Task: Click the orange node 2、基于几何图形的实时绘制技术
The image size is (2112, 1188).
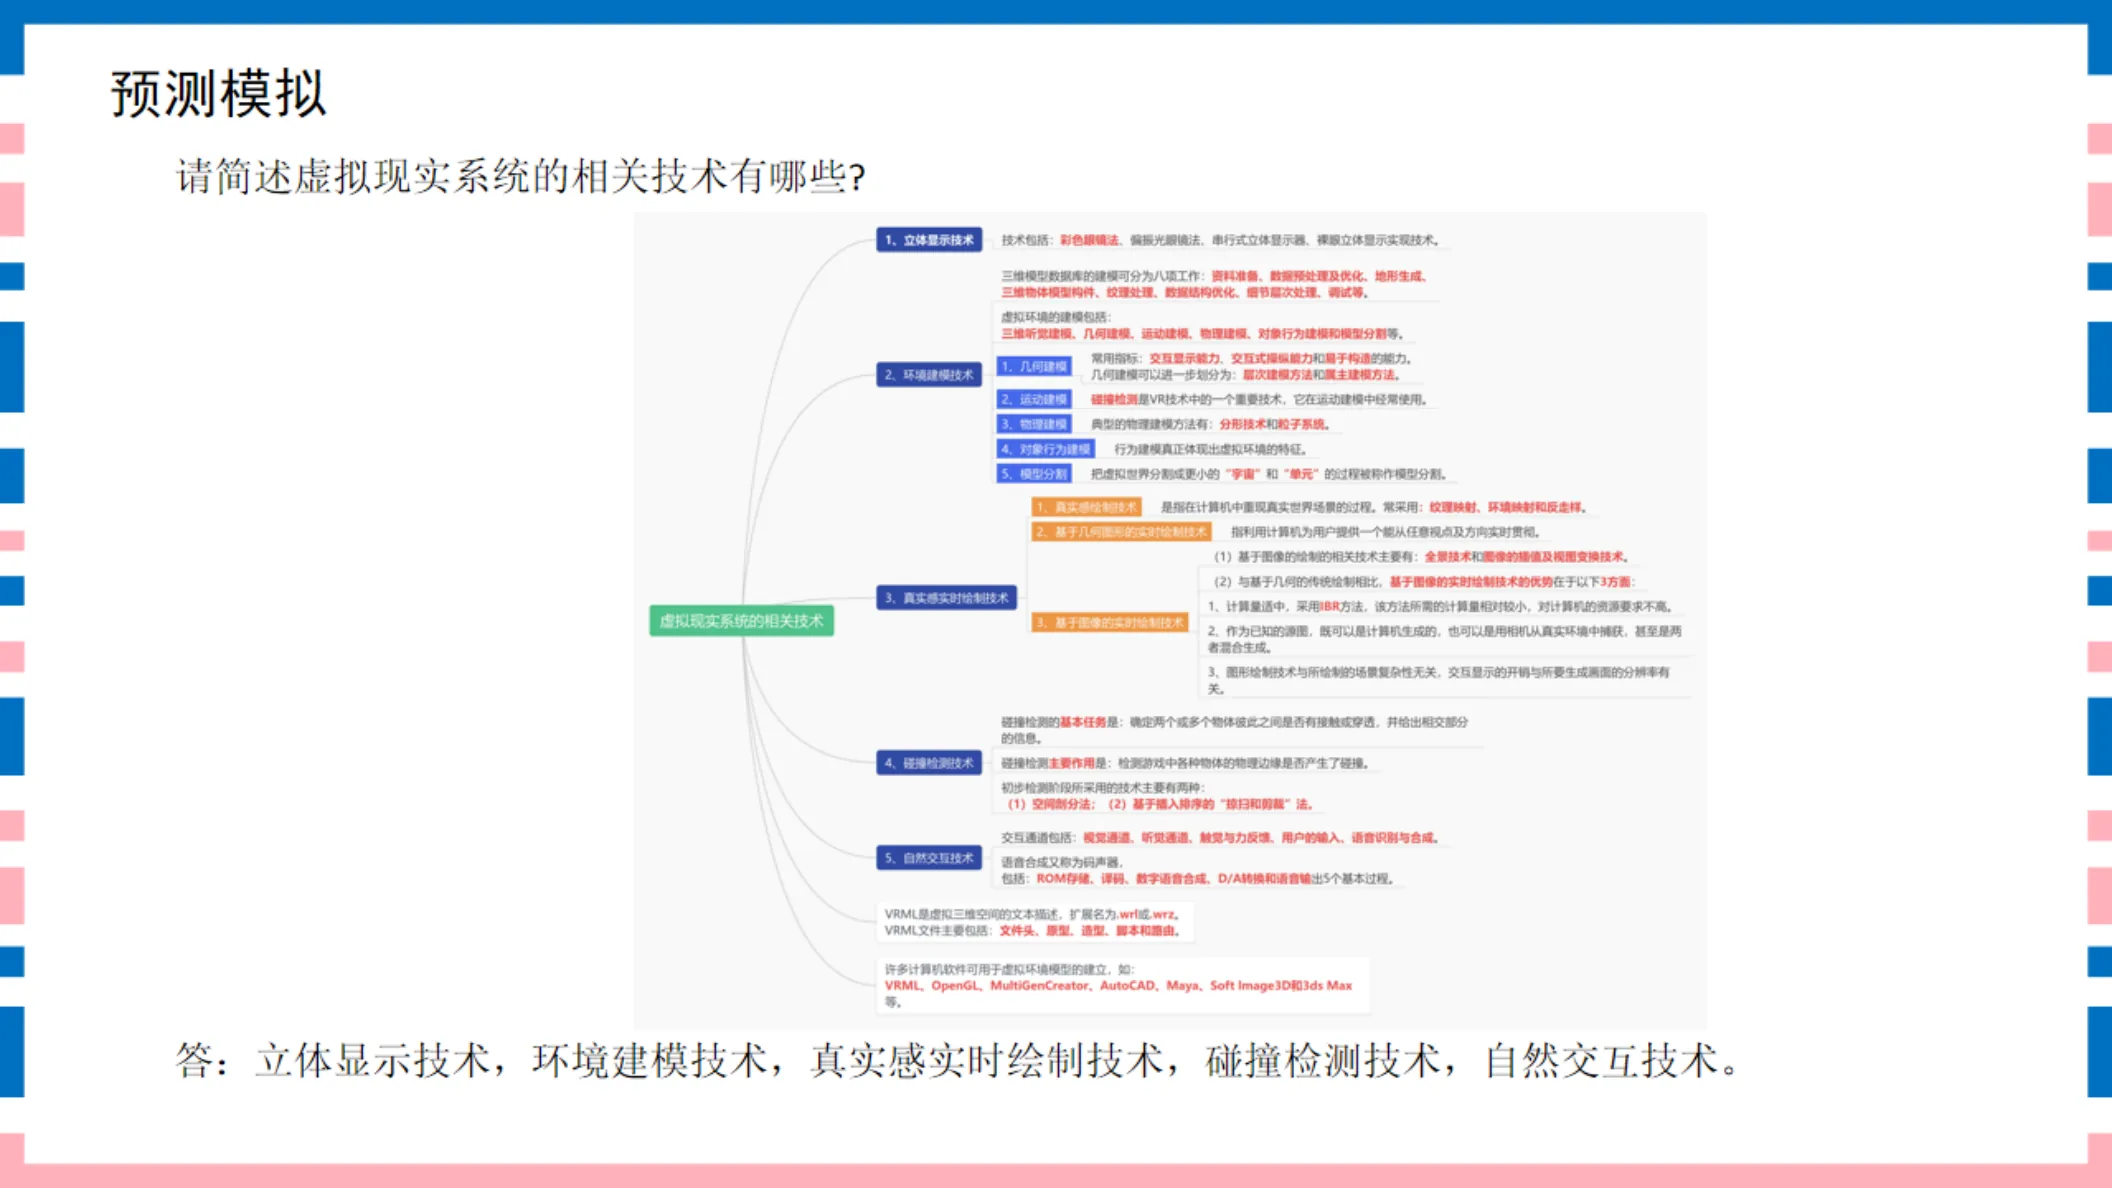Action: click(1121, 532)
